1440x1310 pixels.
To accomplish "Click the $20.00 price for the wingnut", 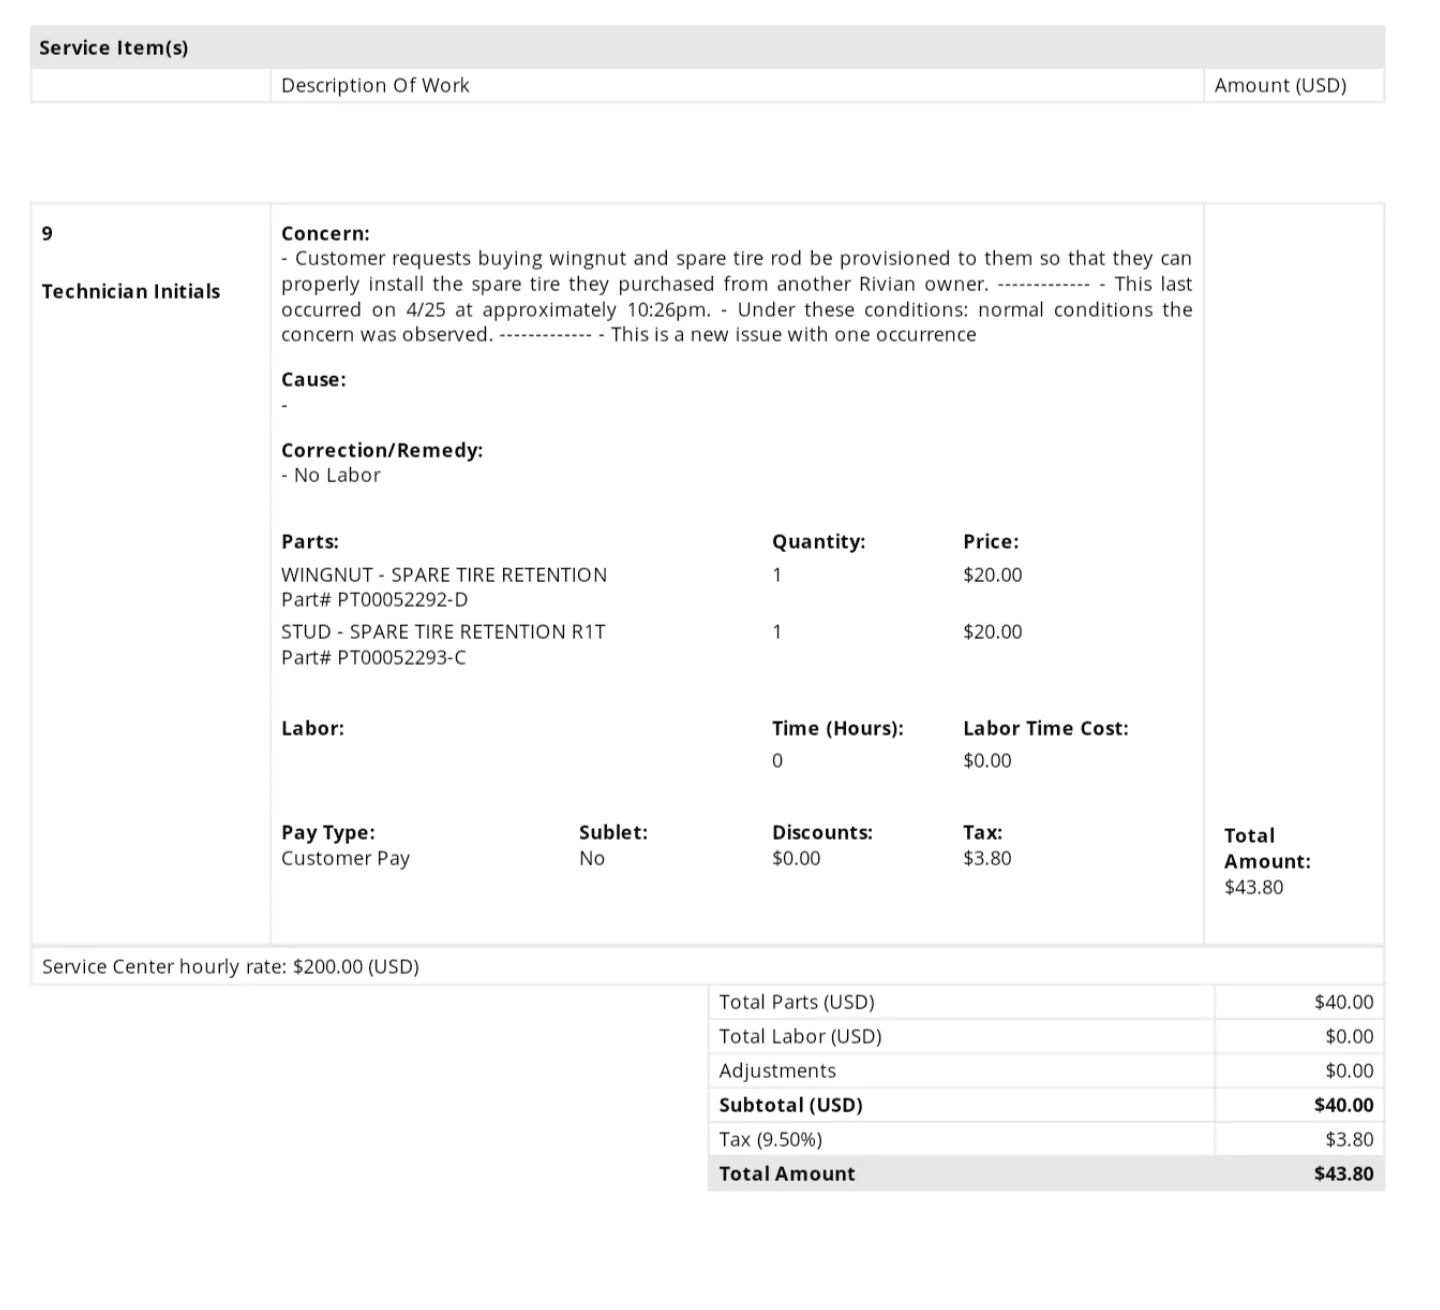I will [x=992, y=575].
